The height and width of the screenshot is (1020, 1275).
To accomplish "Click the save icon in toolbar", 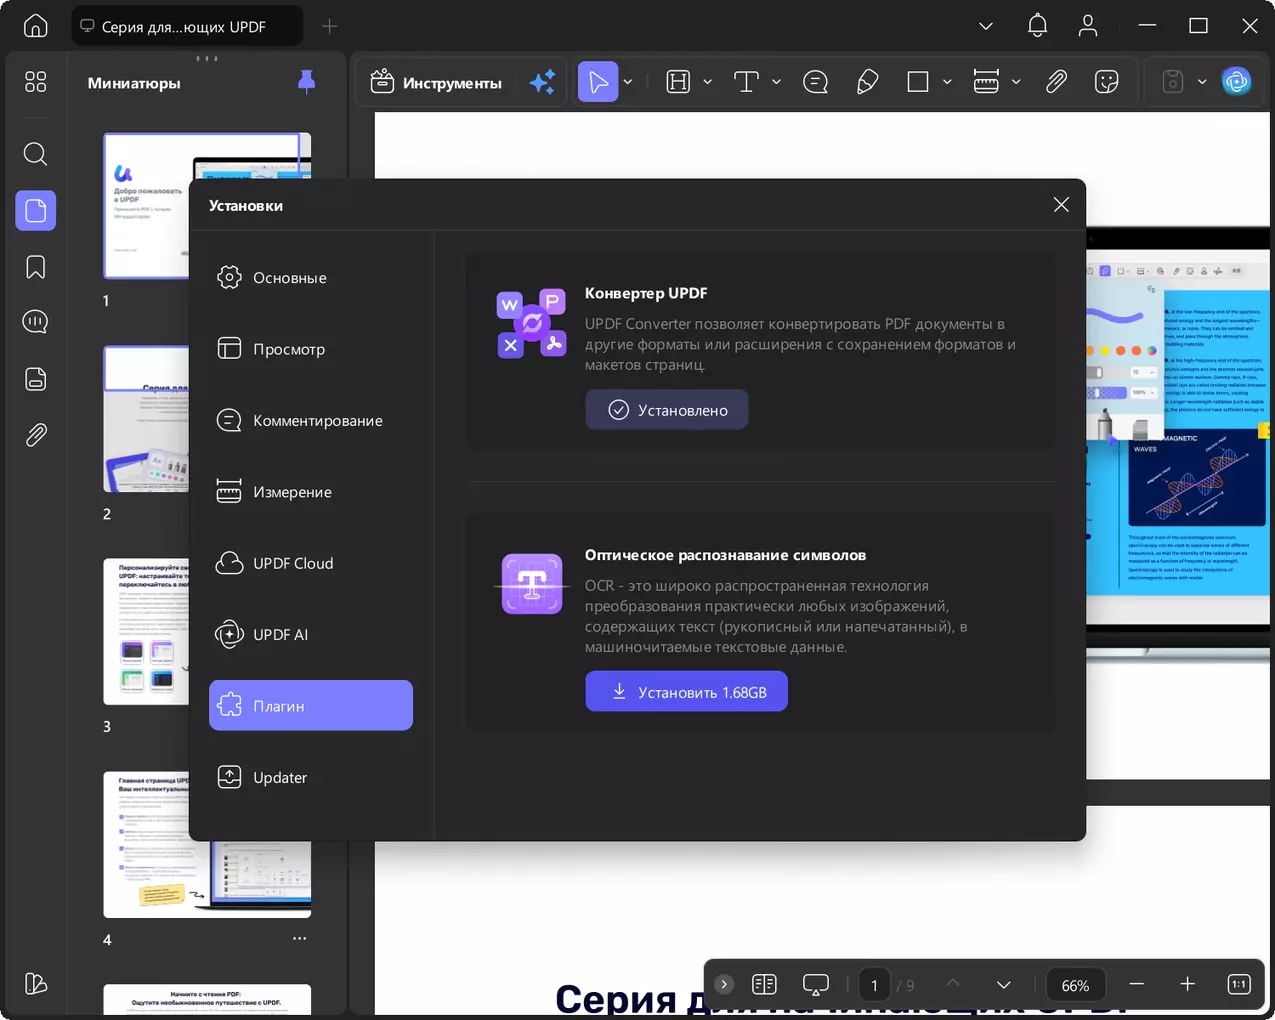I will point(1173,82).
